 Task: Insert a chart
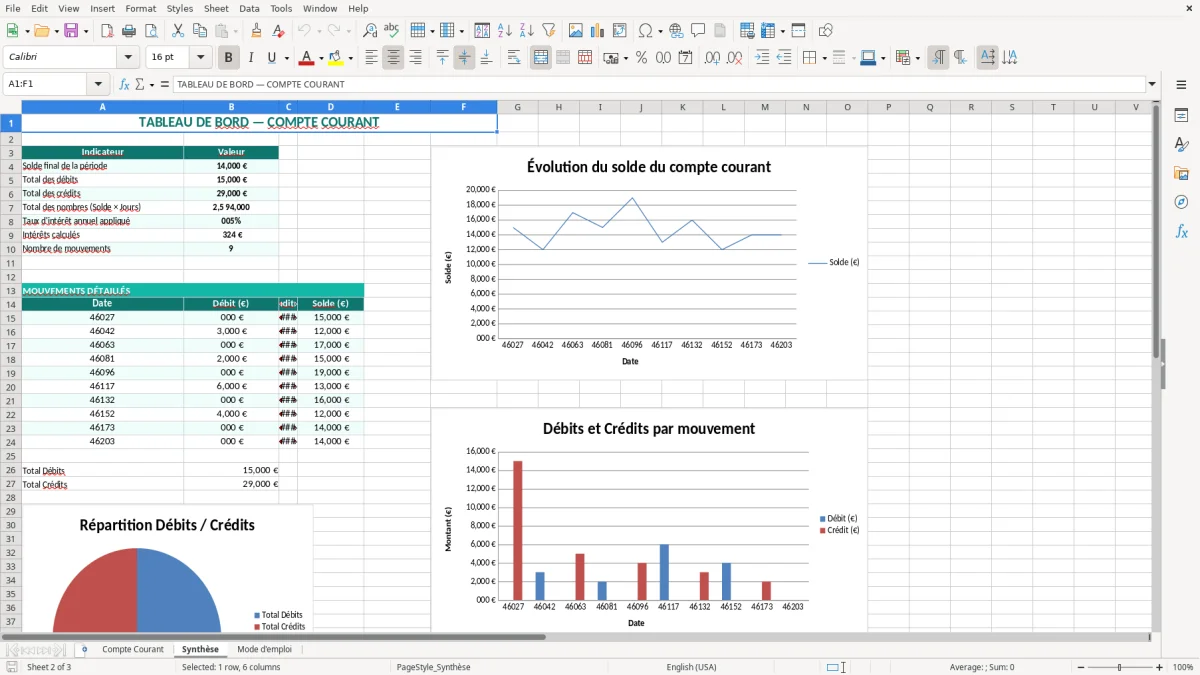598,31
